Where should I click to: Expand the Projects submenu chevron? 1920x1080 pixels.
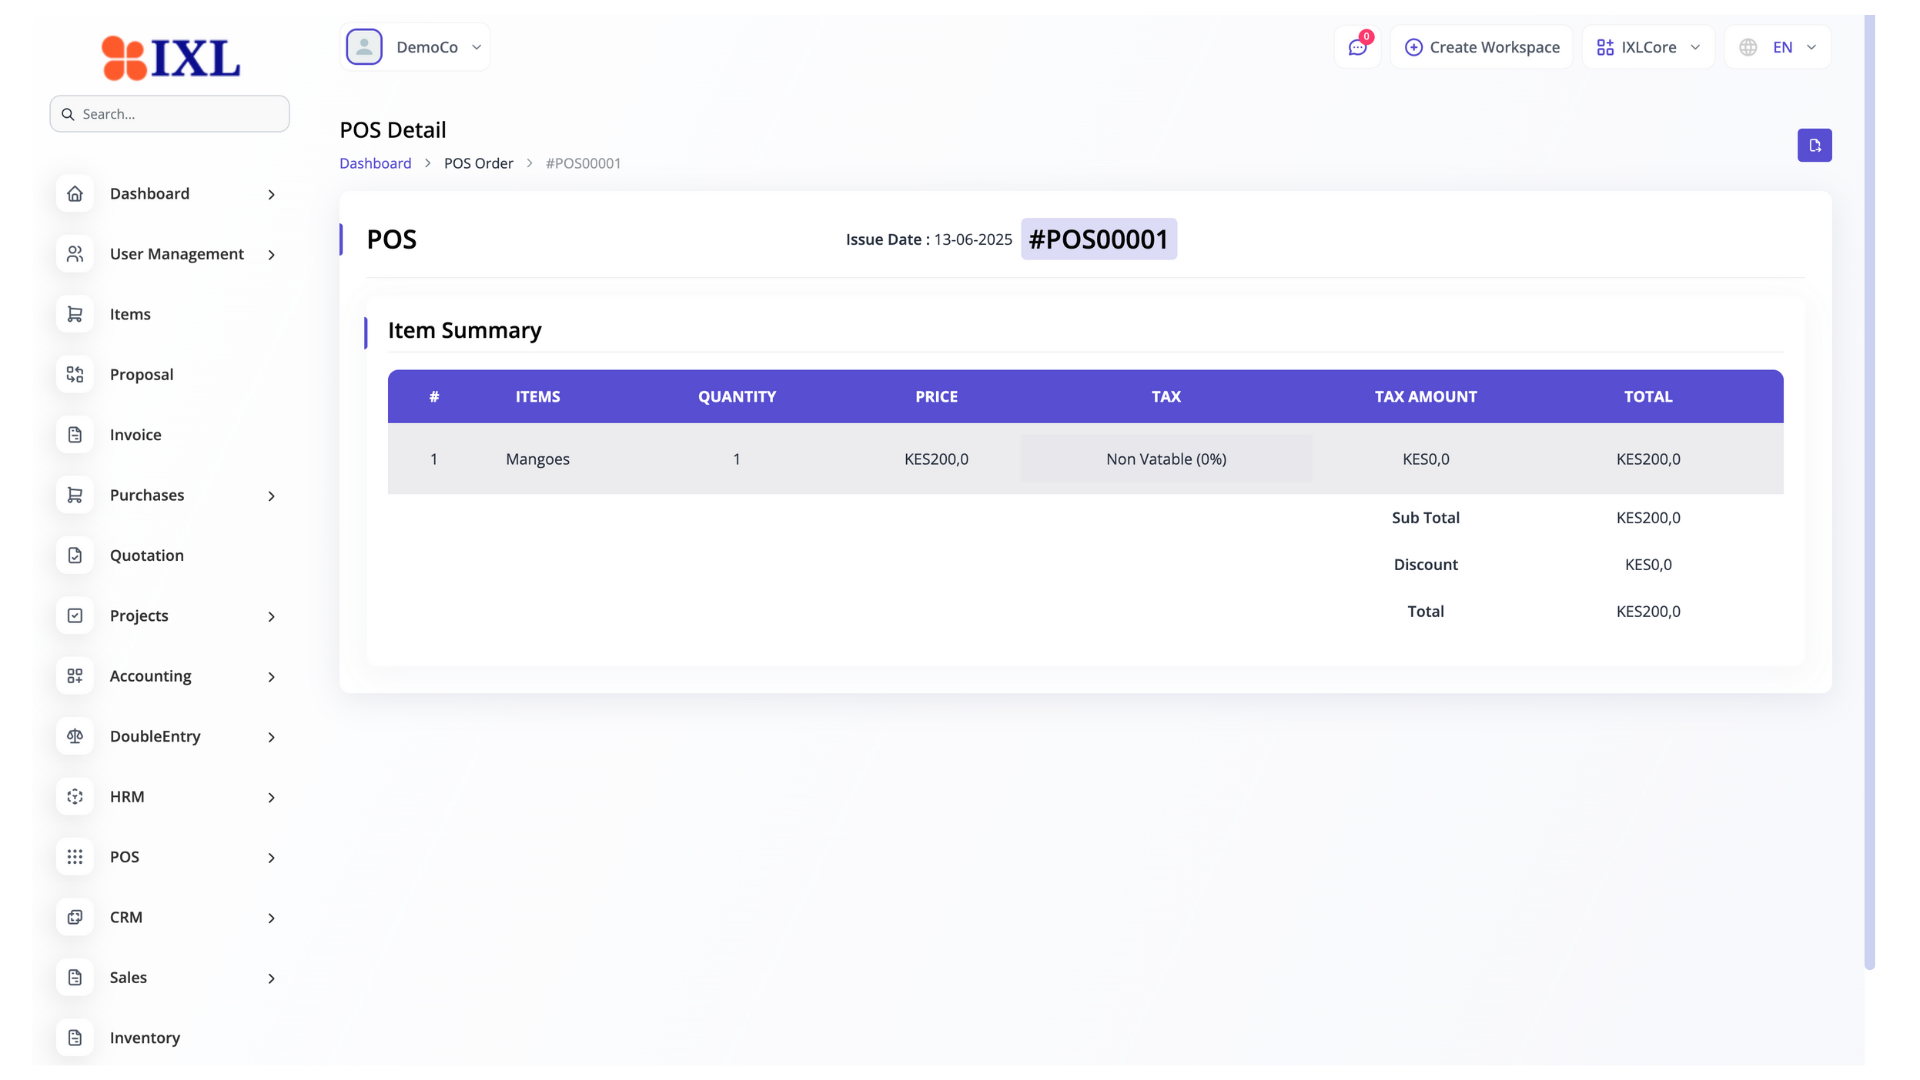tap(271, 617)
